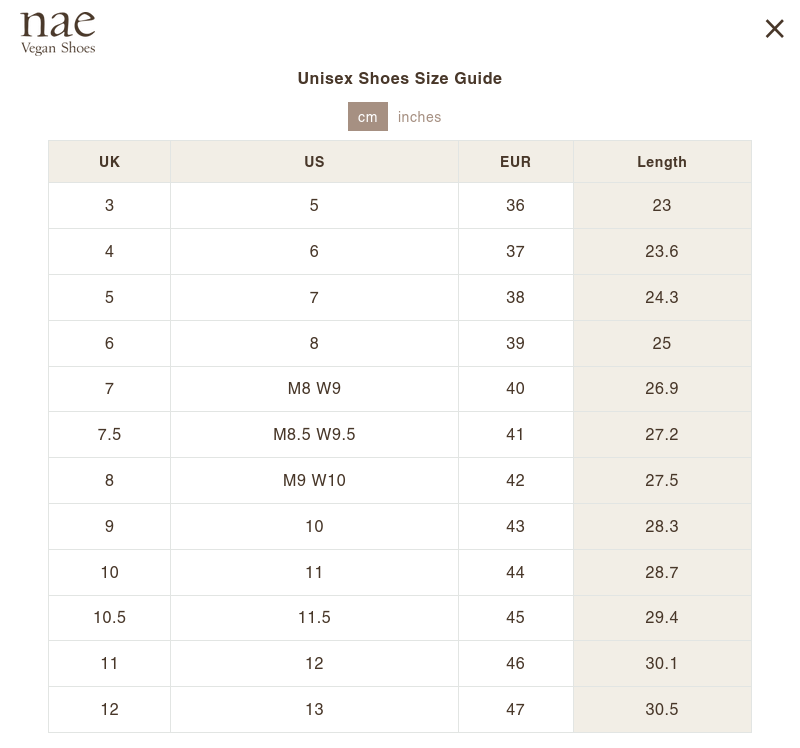800x748 pixels.
Task: Click the nae Vegan Shoes logo
Action: point(58,33)
